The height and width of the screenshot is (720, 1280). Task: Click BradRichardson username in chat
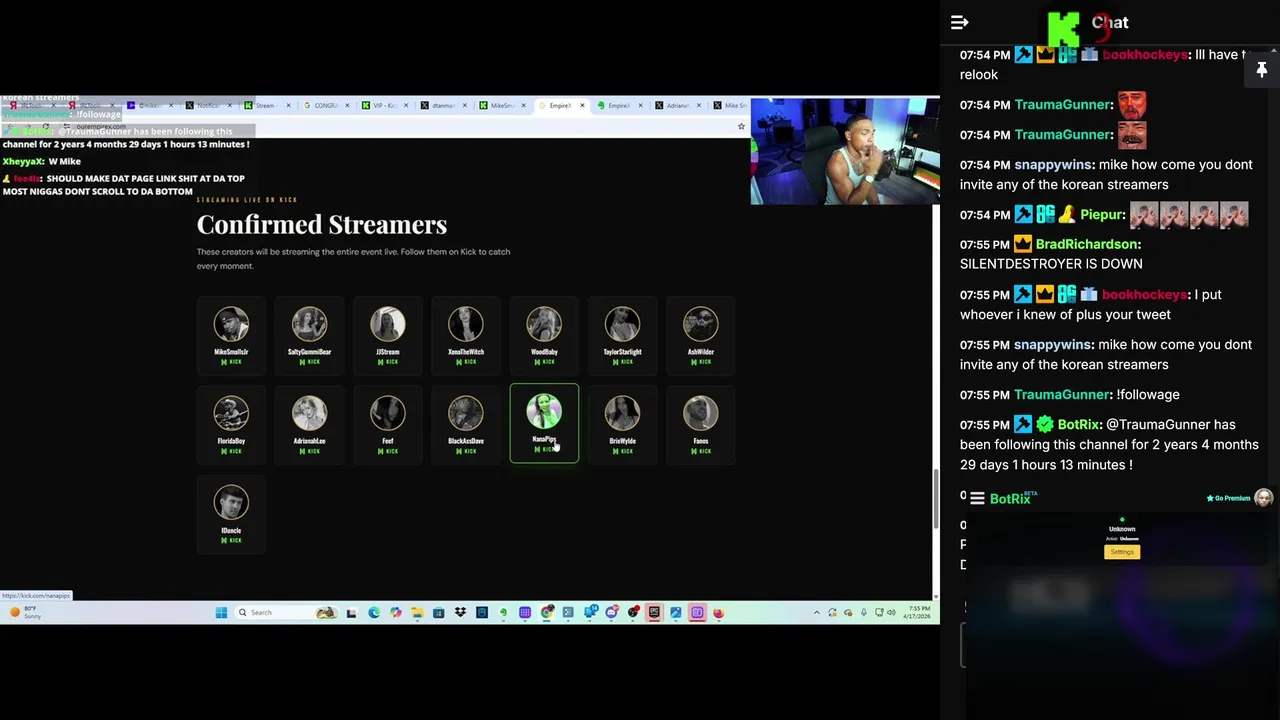(1086, 244)
